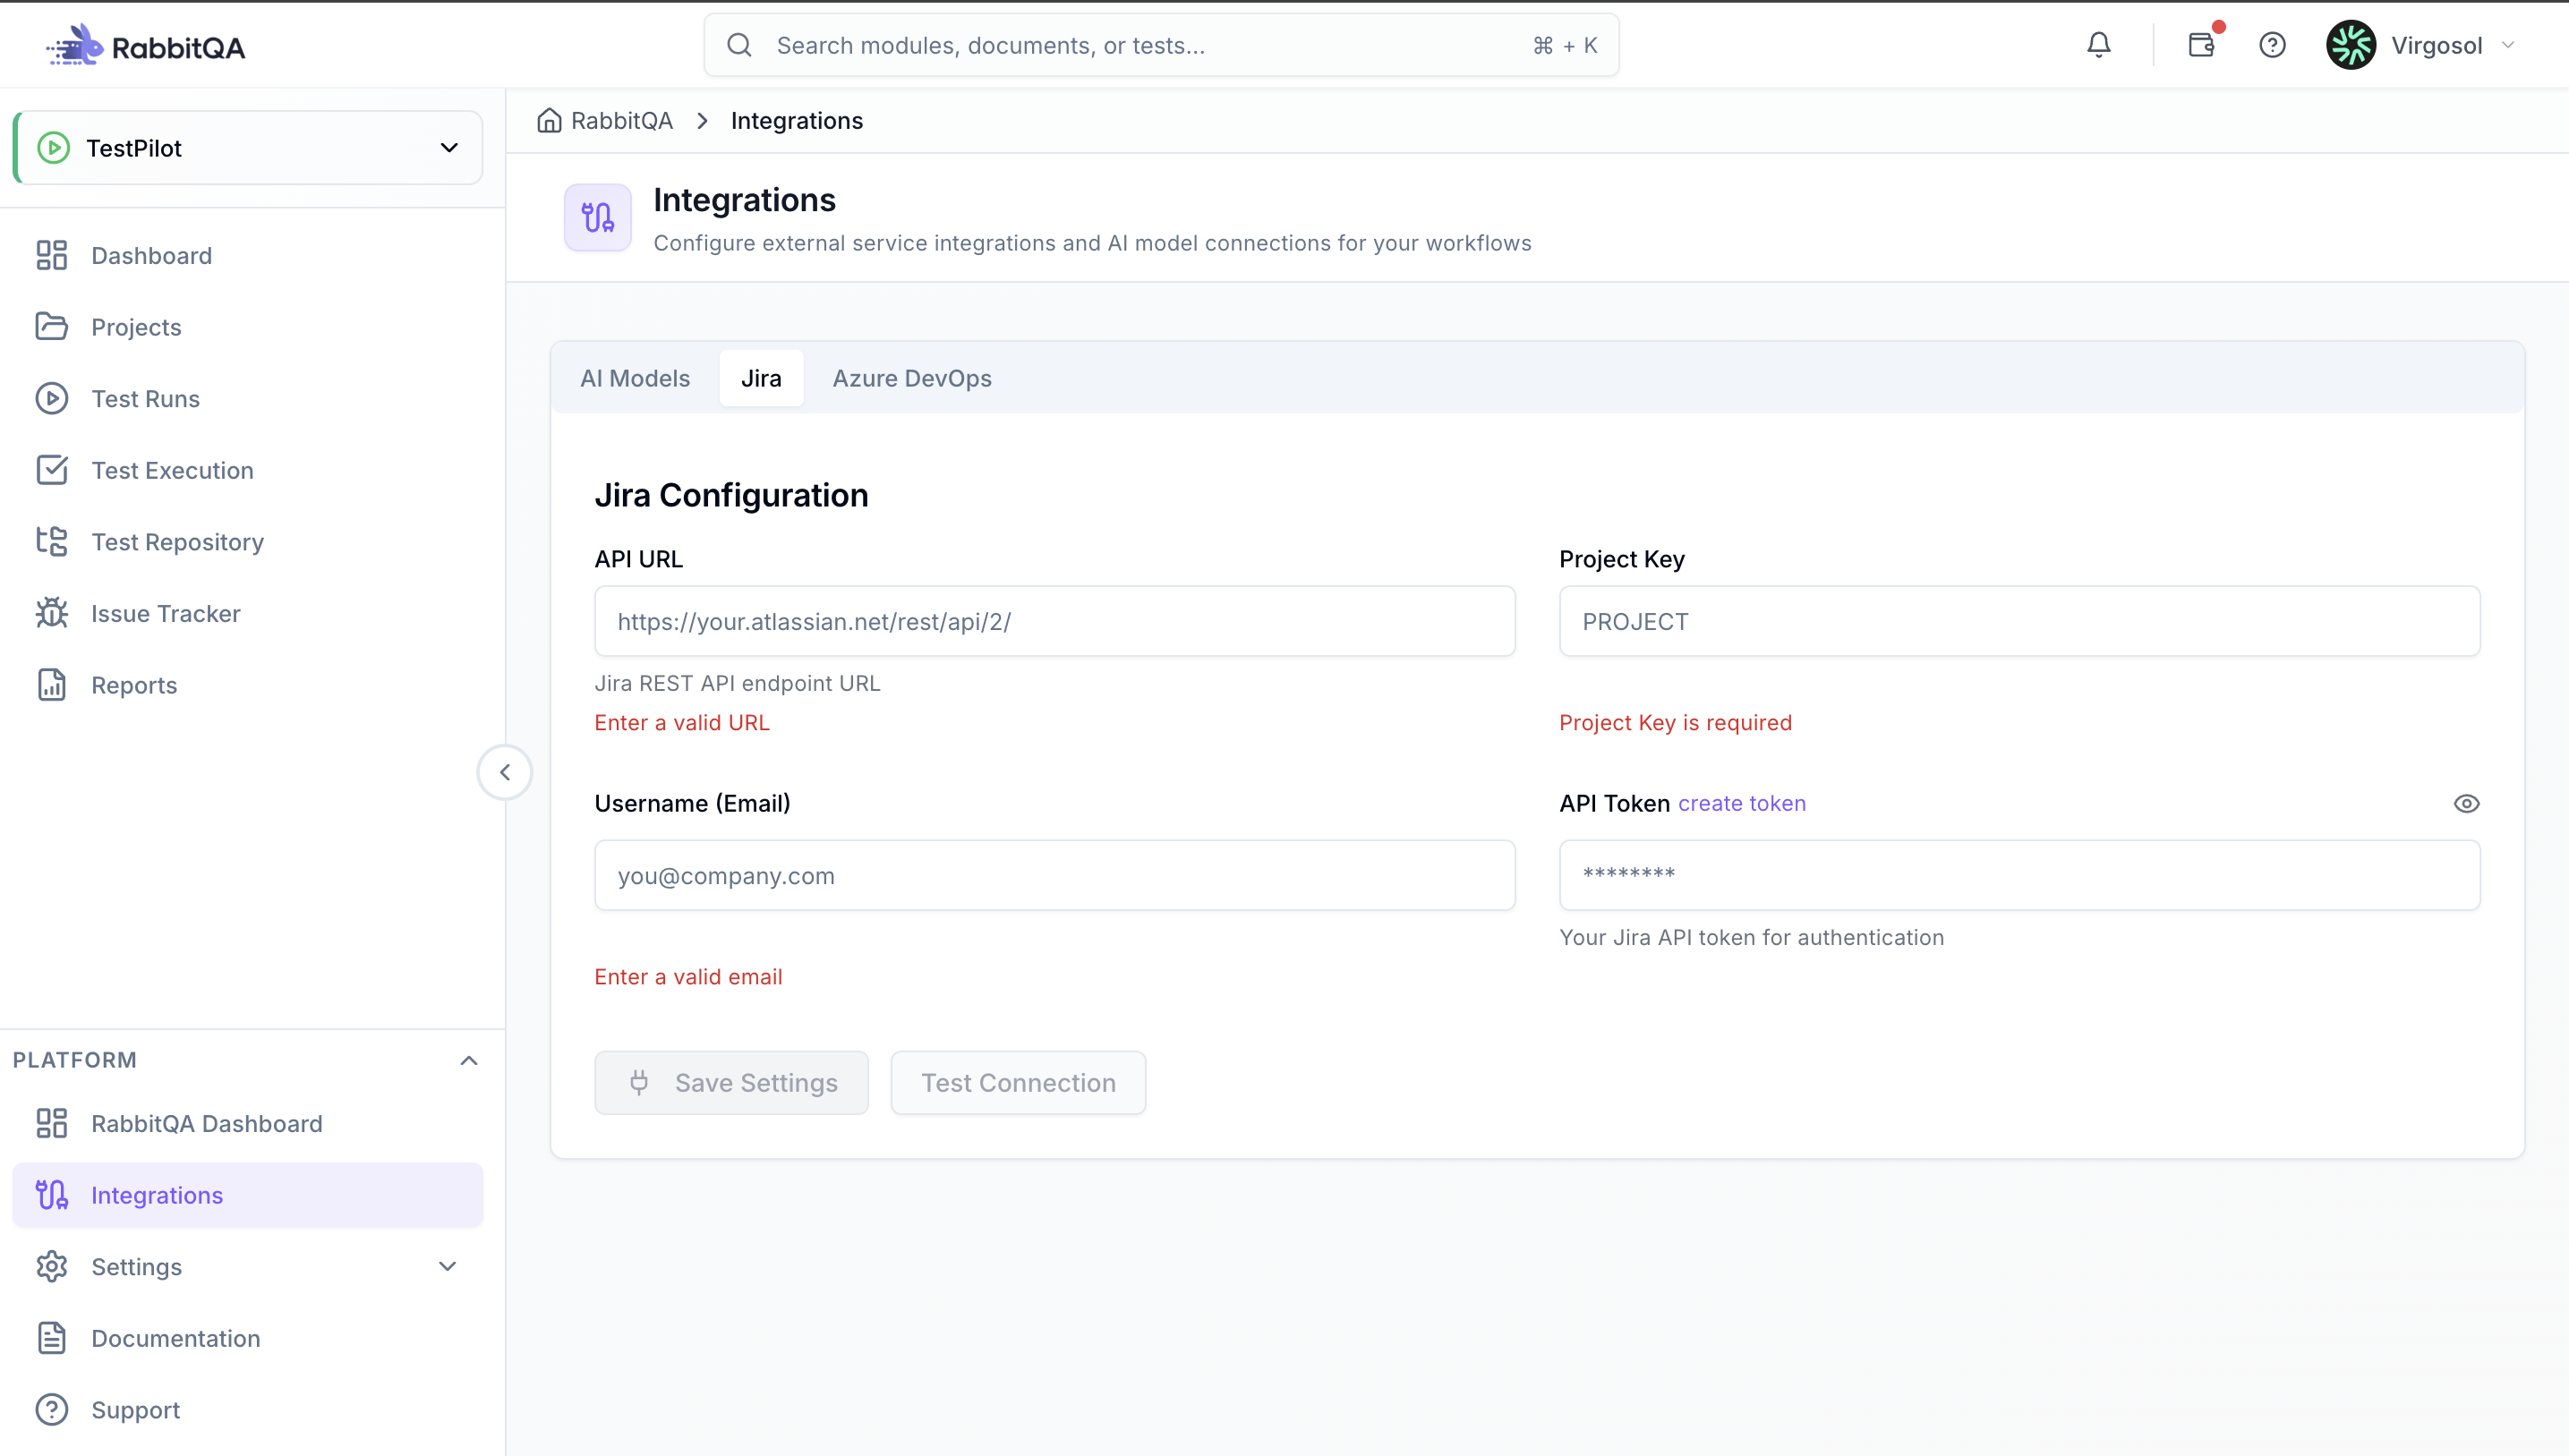This screenshot has width=2569, height=1456.
Task: Click the RabbitQA Dashboard grid icon
Action: coord(52,1123)
